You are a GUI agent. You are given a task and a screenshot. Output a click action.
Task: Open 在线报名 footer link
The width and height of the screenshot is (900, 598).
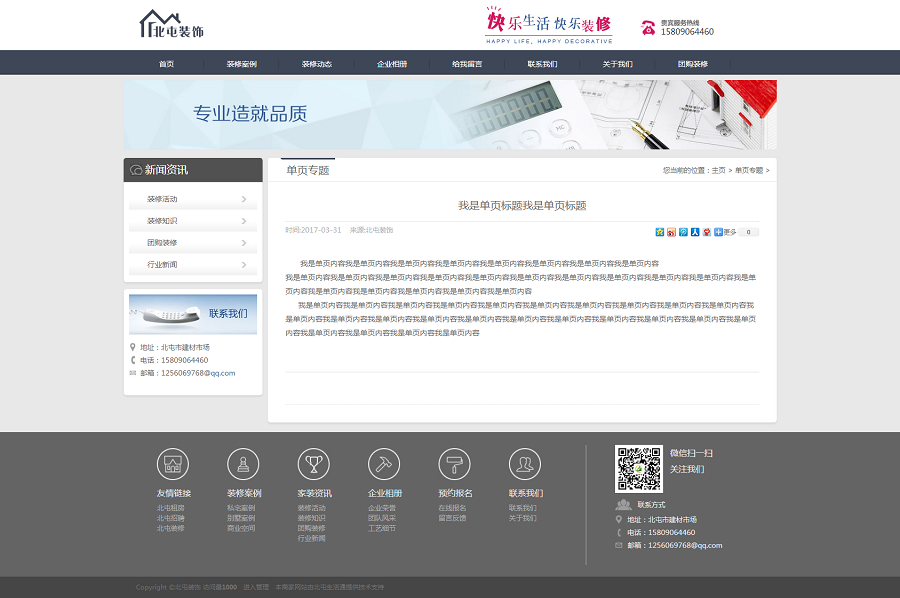point(452,508)
